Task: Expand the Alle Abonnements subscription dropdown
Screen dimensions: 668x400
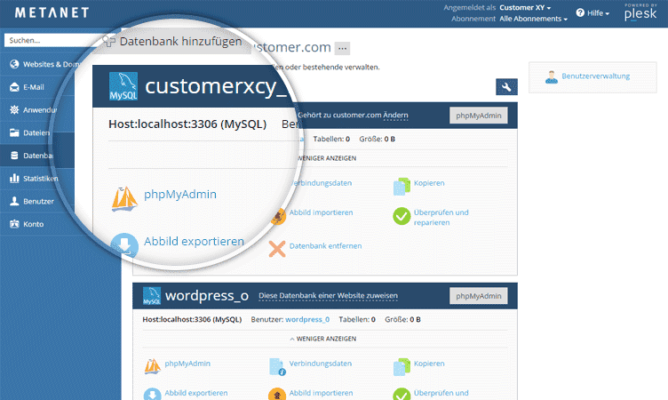Action: click(533, 19)
